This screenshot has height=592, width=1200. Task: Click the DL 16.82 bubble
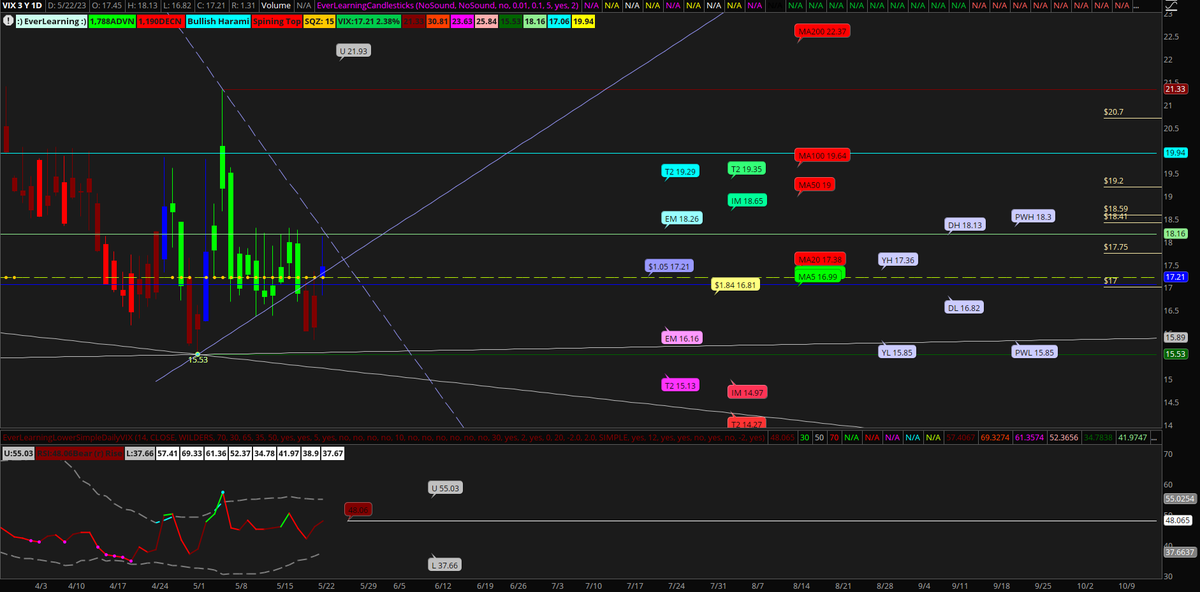tap(965, 307)
